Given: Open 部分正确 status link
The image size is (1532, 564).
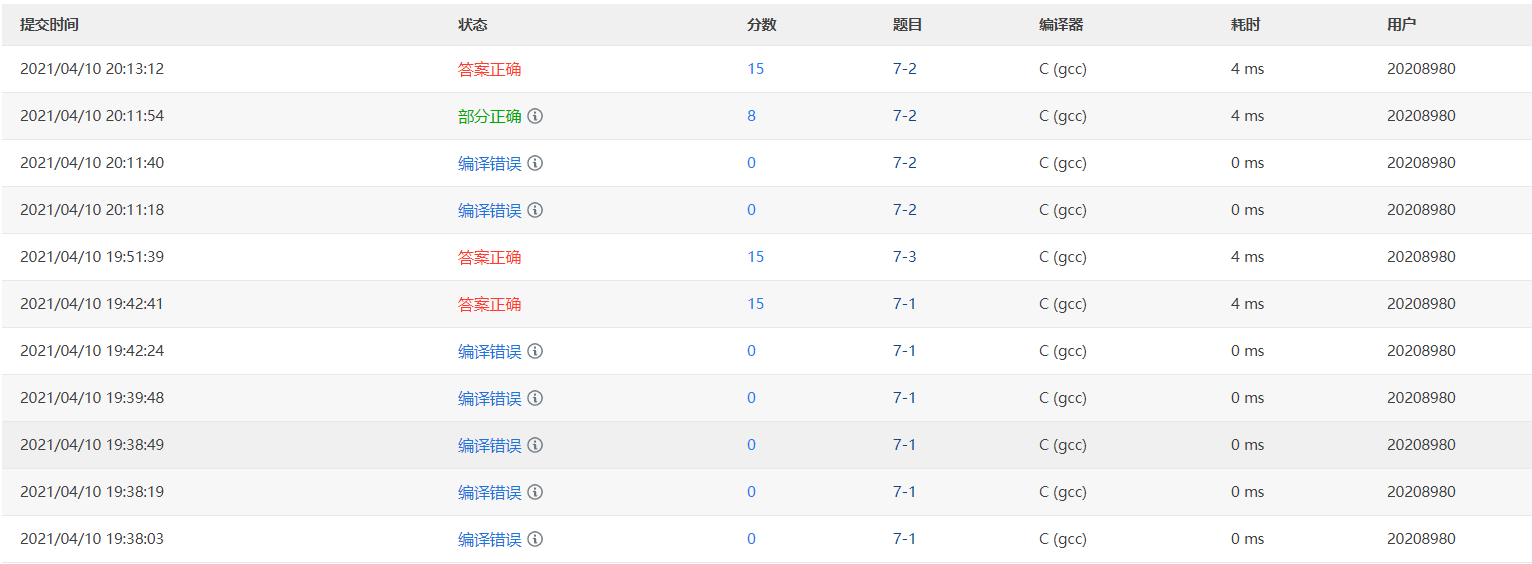Looking at the screenshot, I should point(489,116).
